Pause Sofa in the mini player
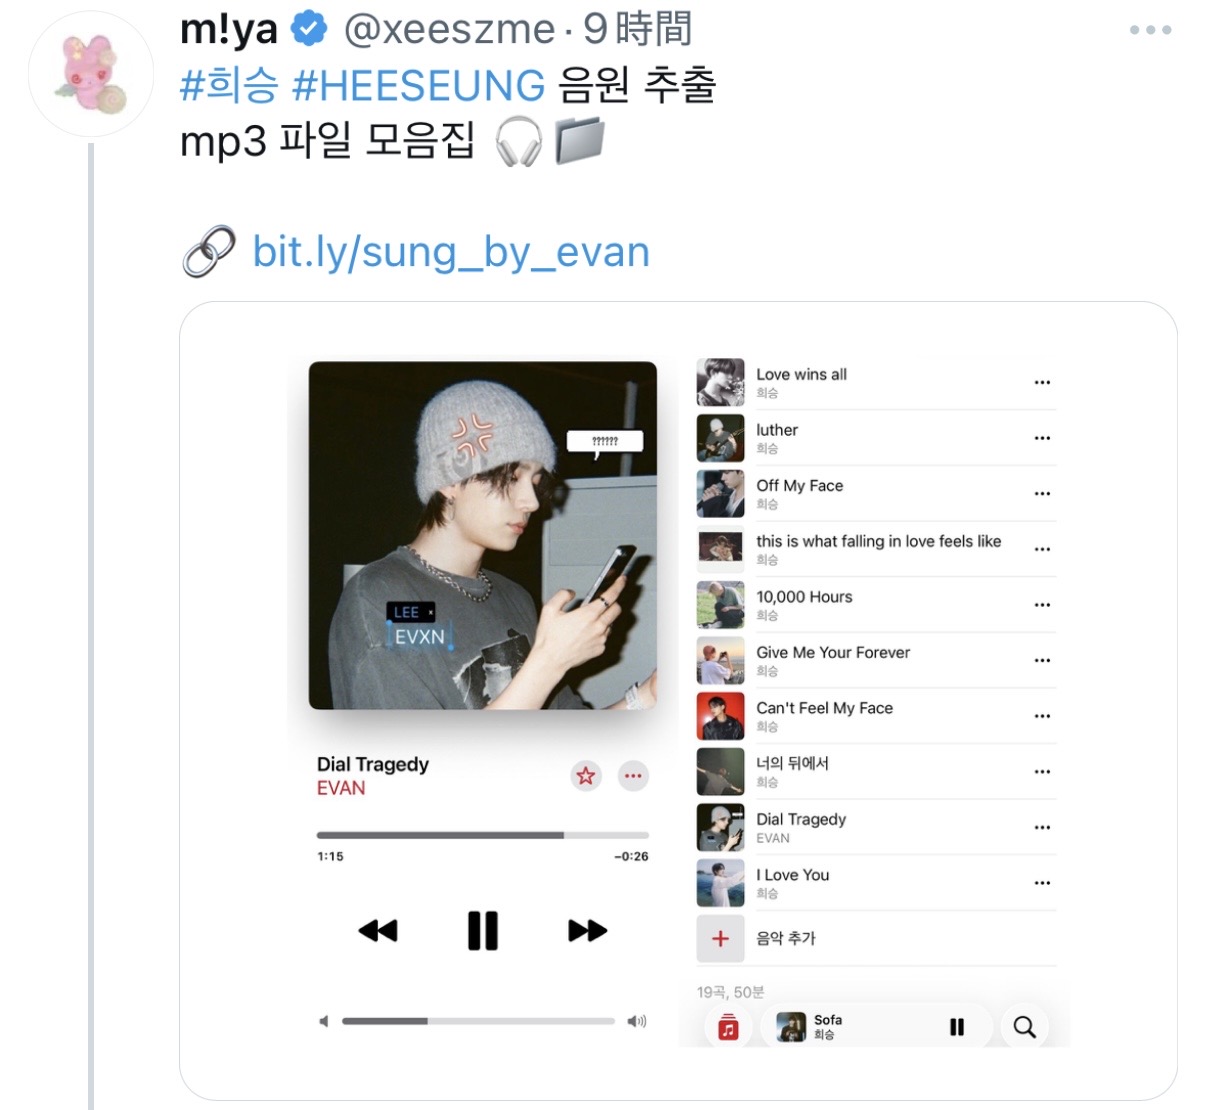Screen dimensions: 1206x1110 (957, 1027)
